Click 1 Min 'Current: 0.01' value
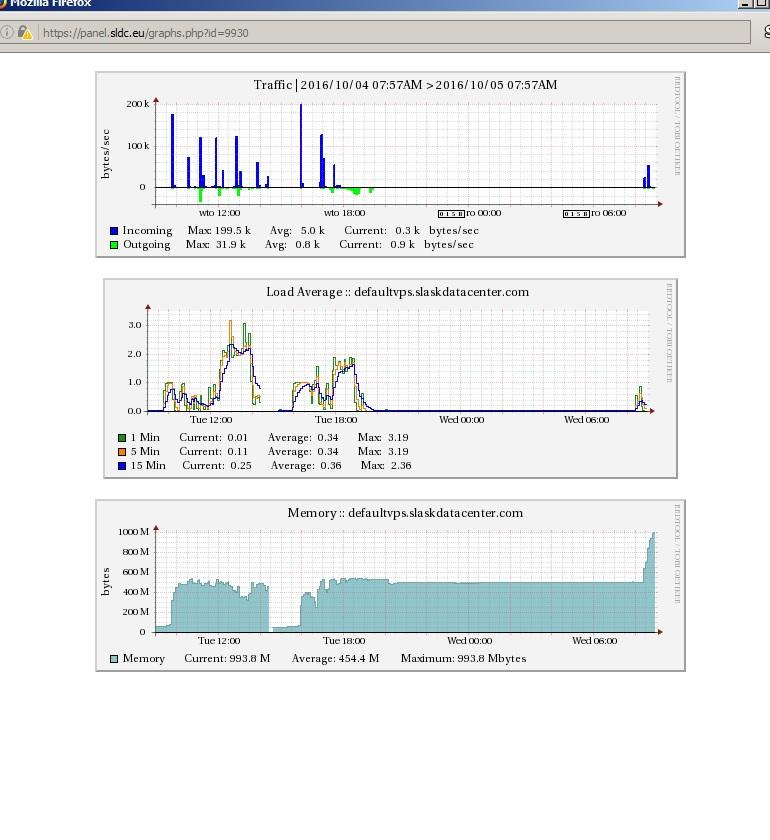This screenshot has height=840, width=770. [213, 437]
